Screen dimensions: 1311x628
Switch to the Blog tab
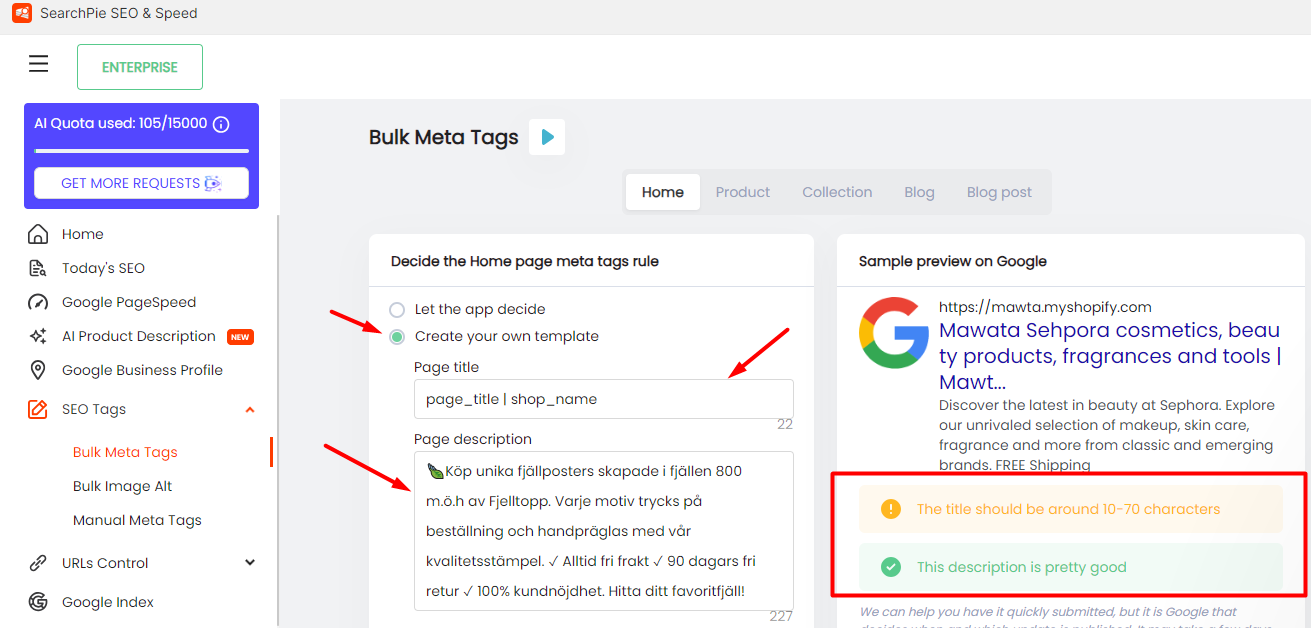coord(919,192)
